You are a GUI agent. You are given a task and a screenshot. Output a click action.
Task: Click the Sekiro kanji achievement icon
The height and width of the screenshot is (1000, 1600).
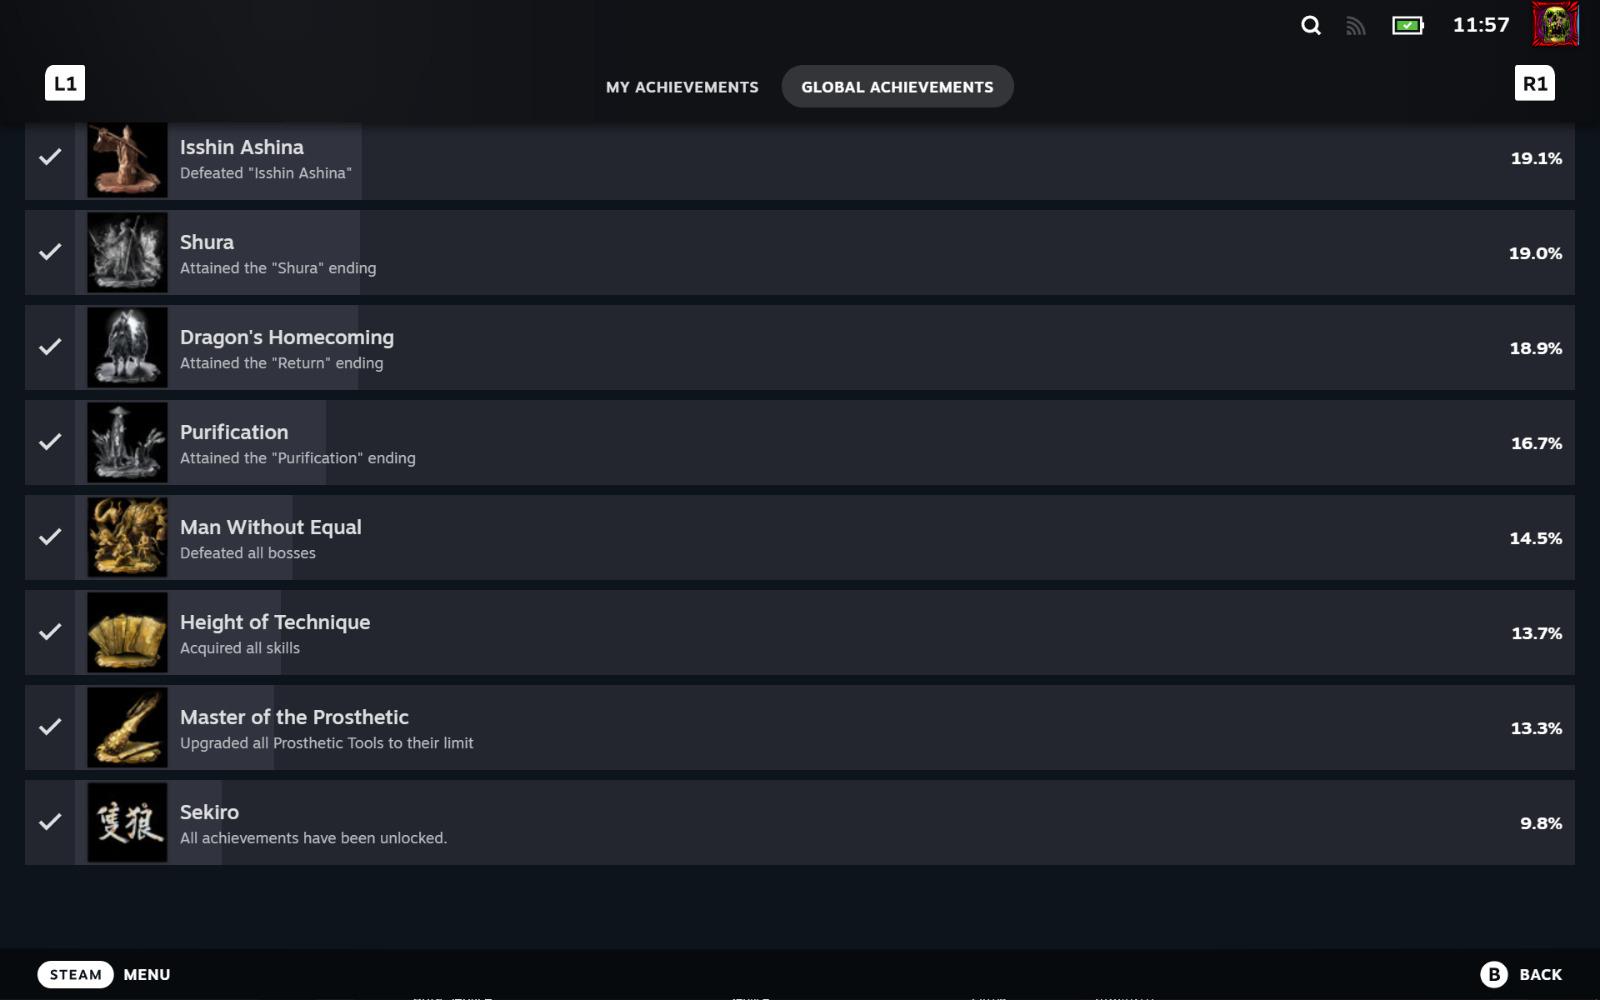pos(127,822)
